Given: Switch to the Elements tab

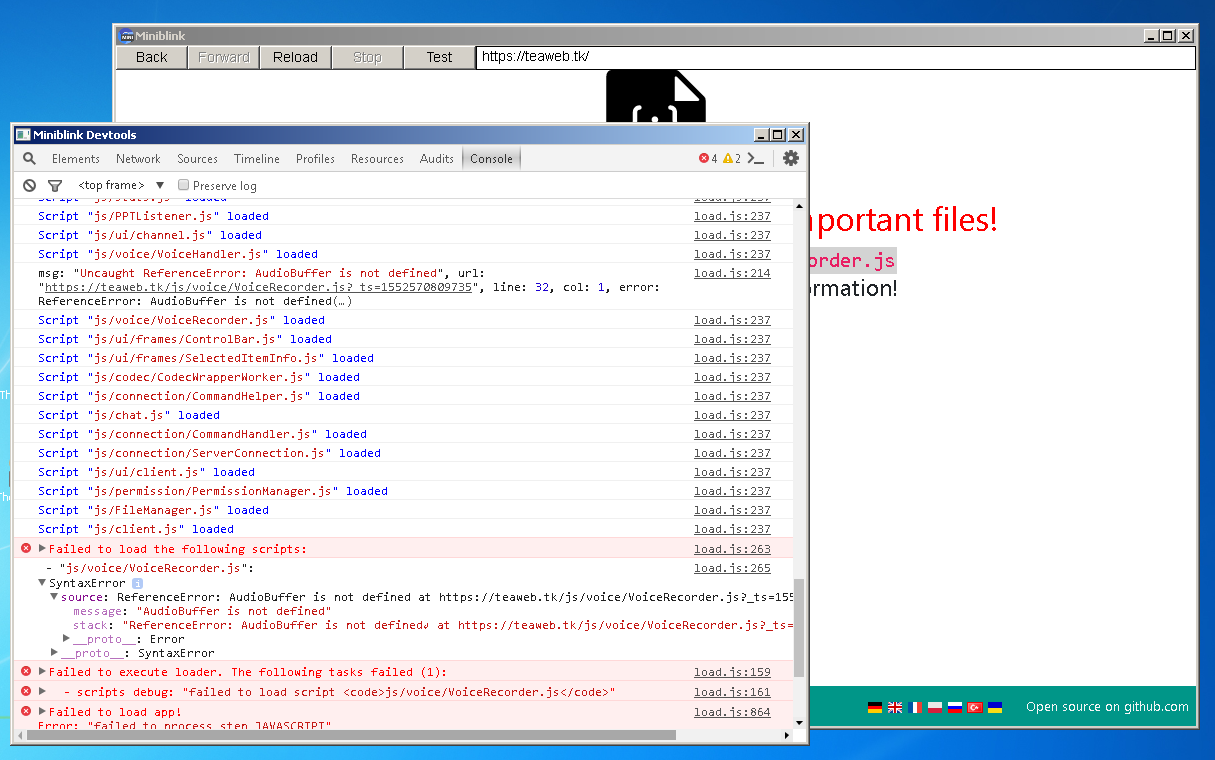Looking at the screenshot, I should click(75, 158).
